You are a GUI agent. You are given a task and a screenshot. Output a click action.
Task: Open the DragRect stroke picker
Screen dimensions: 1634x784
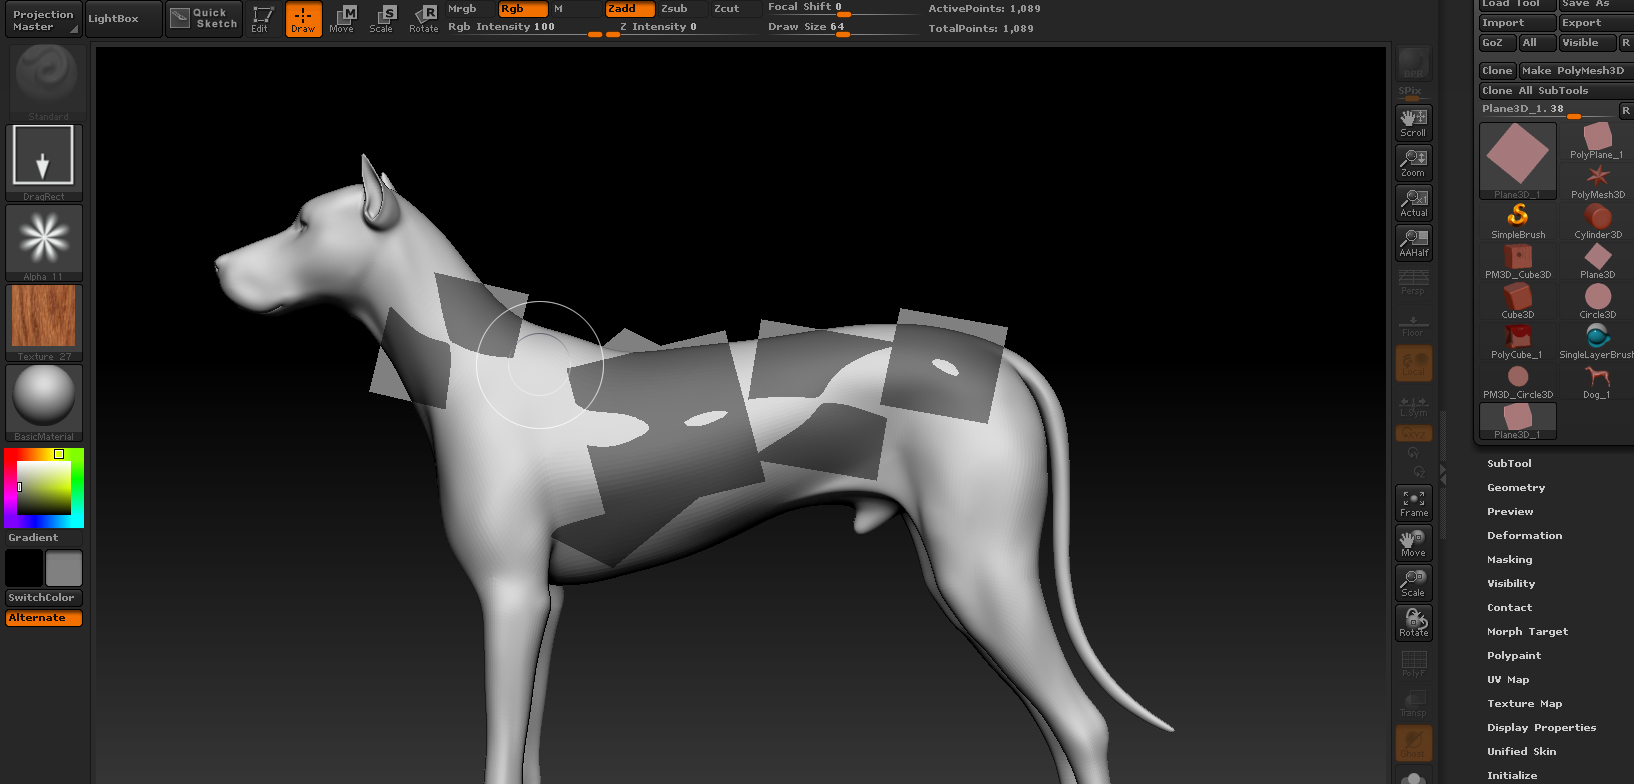click(44, 163)
